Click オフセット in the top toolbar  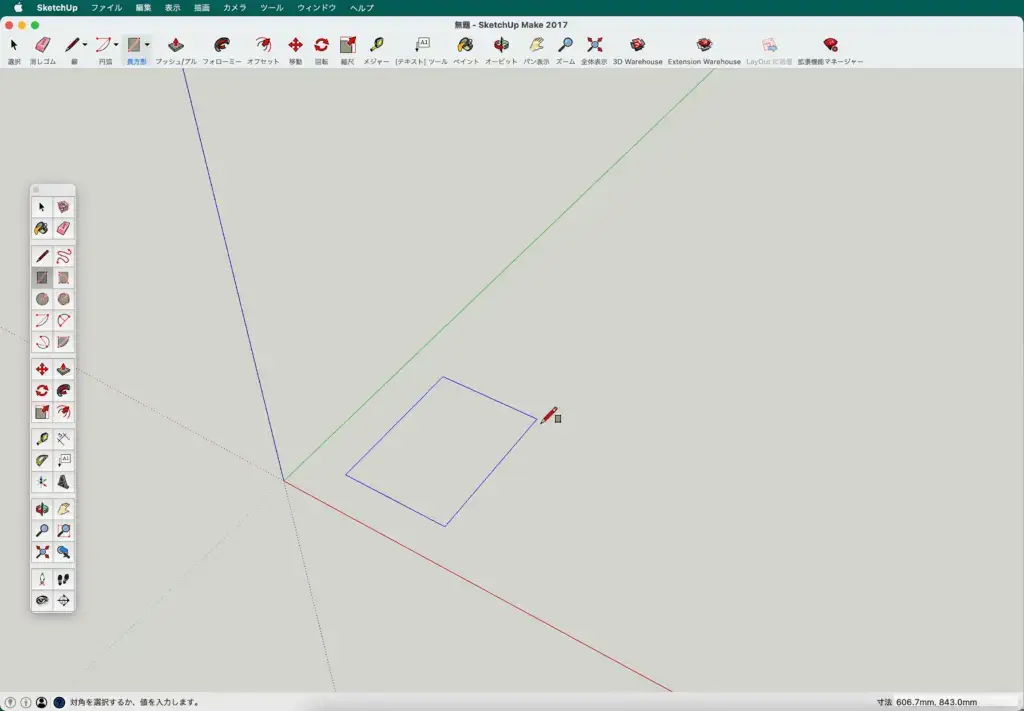point(263,51)
